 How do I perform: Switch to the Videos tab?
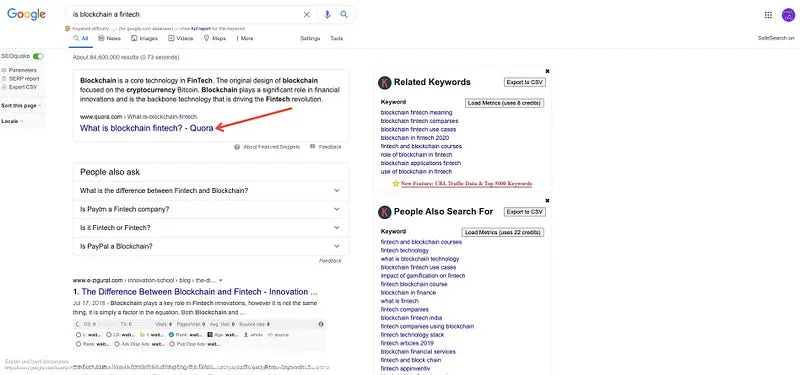(181, 38)
